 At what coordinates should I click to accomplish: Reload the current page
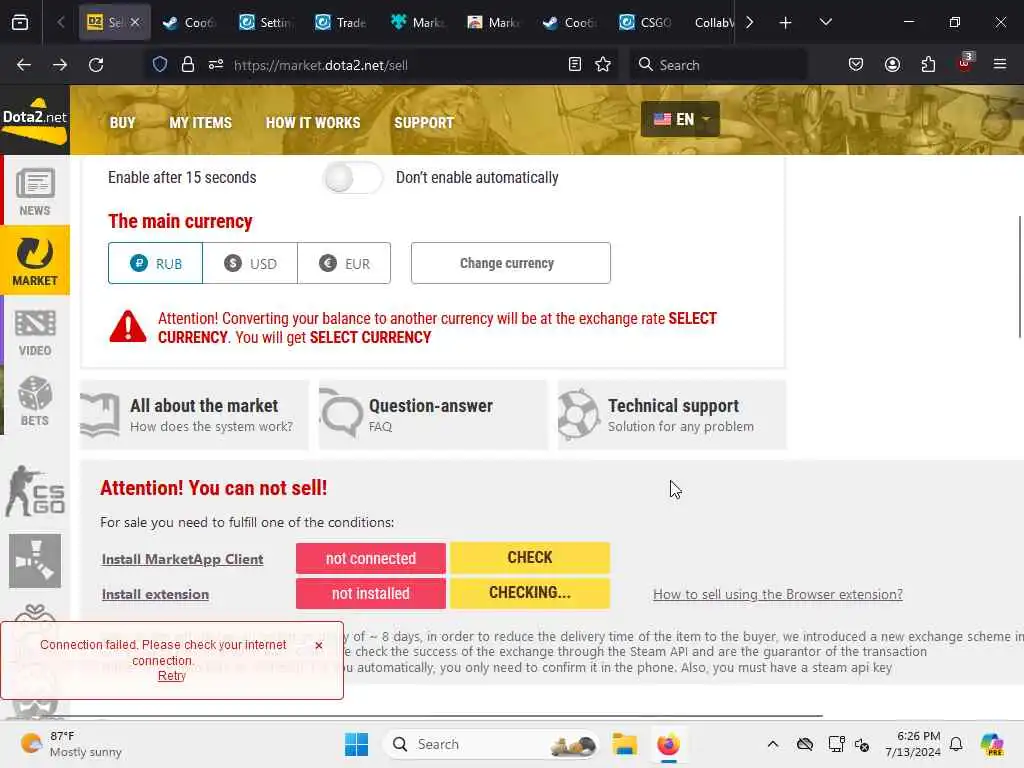coord(96,65)
